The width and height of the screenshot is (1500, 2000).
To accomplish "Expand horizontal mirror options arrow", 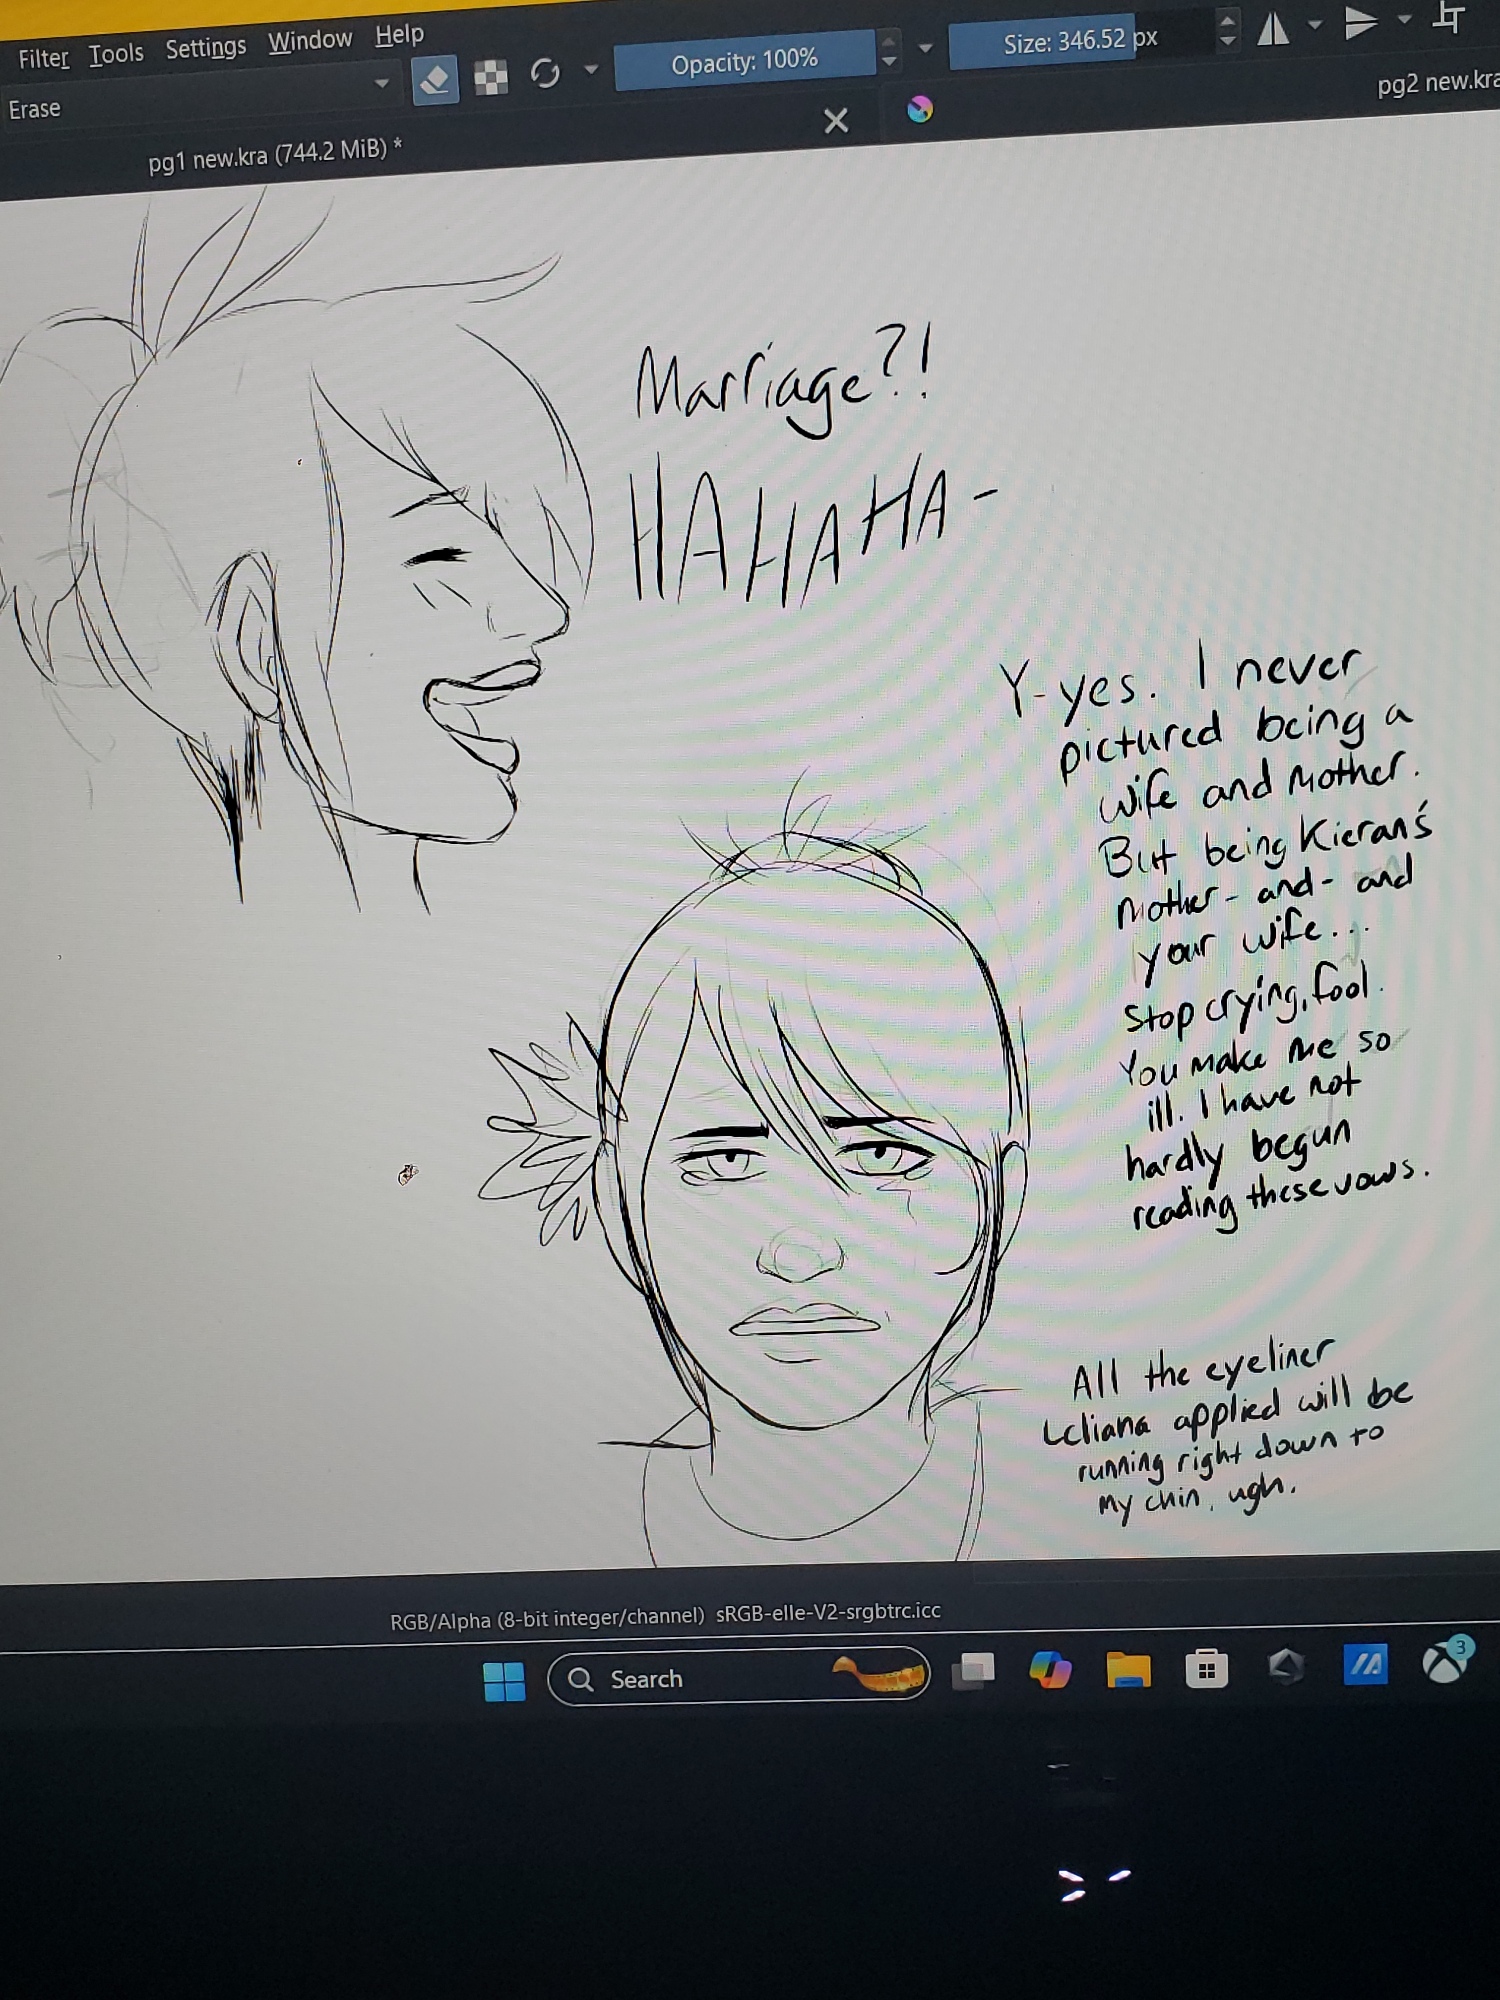I will coord(1315,25).
